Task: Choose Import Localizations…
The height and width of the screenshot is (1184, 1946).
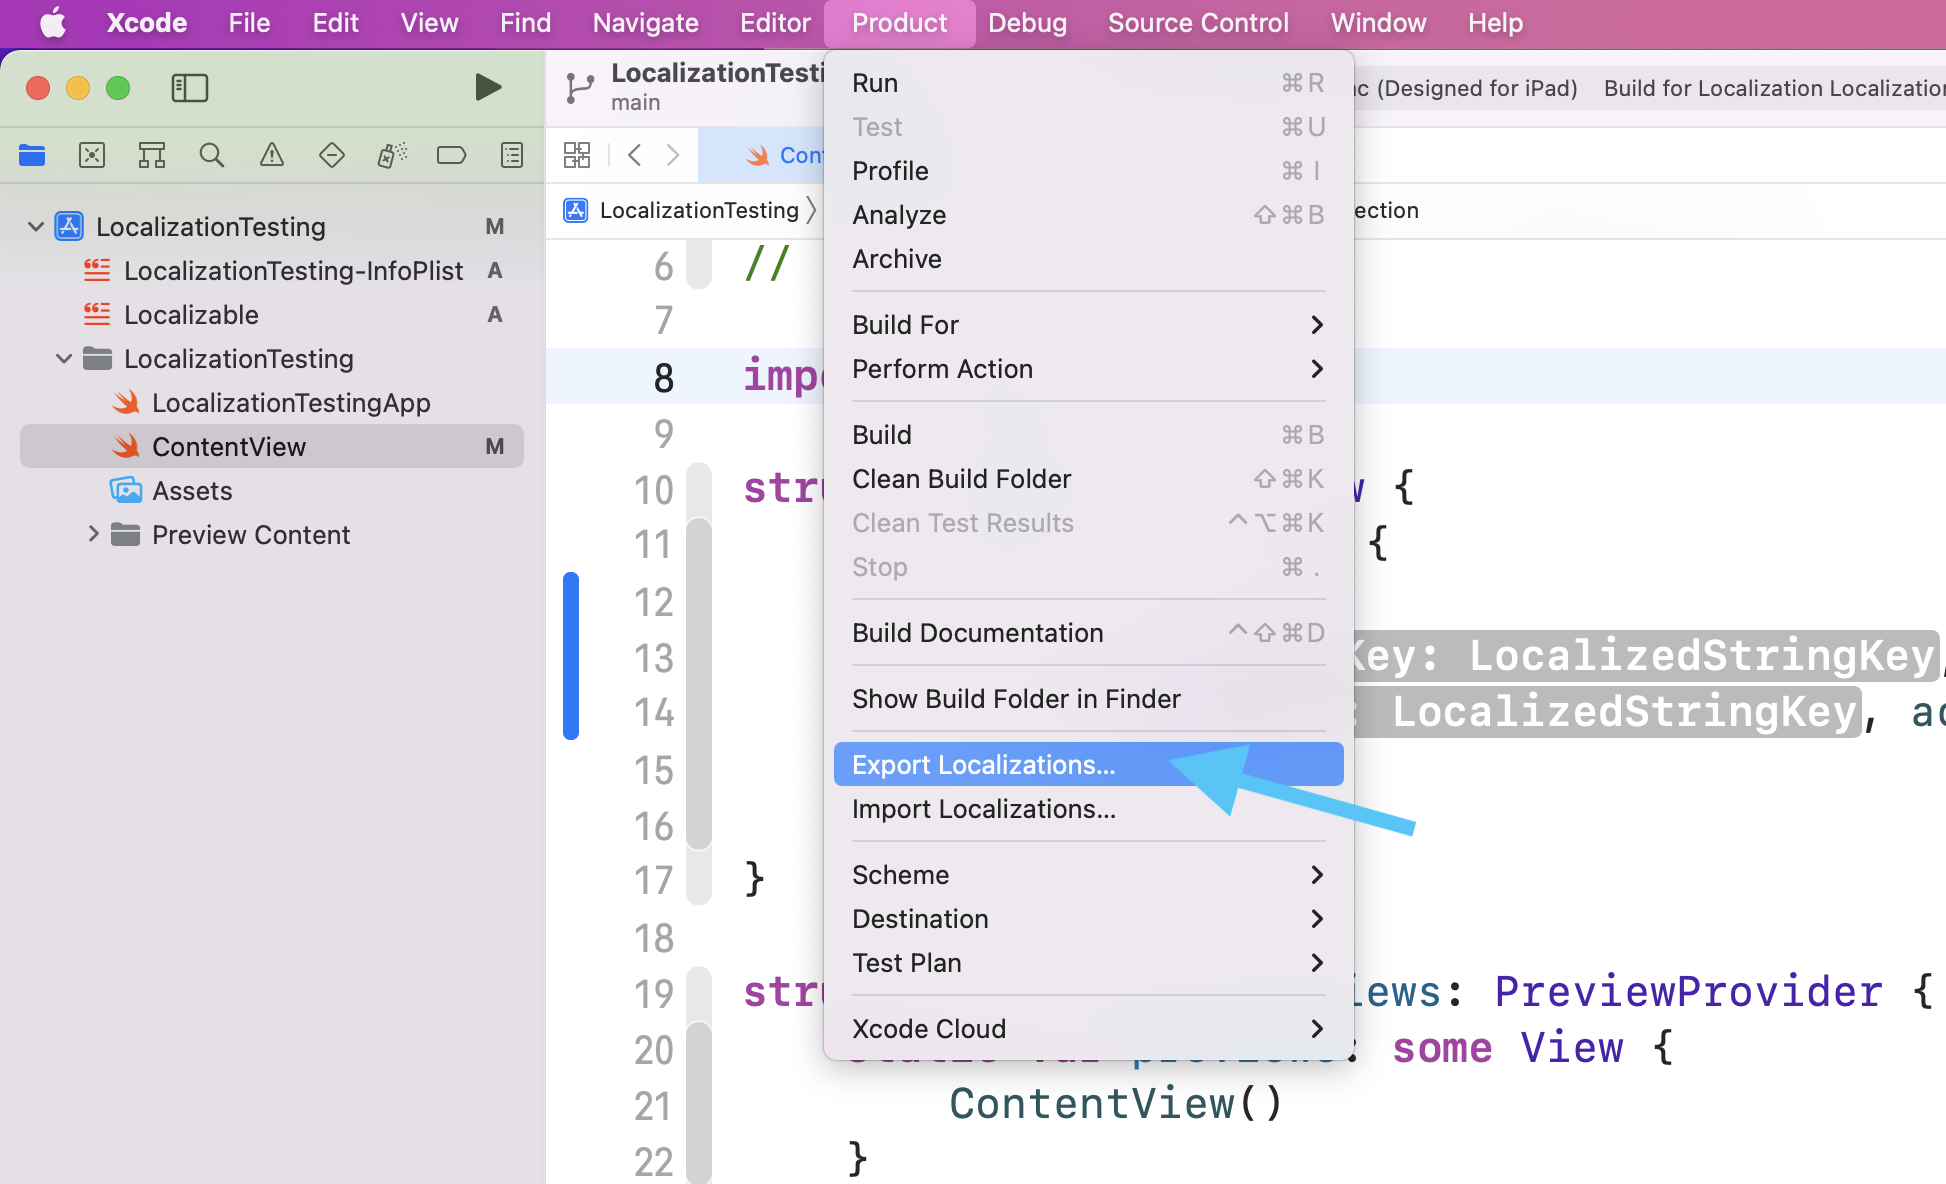Action: (x=1088, y=809)
